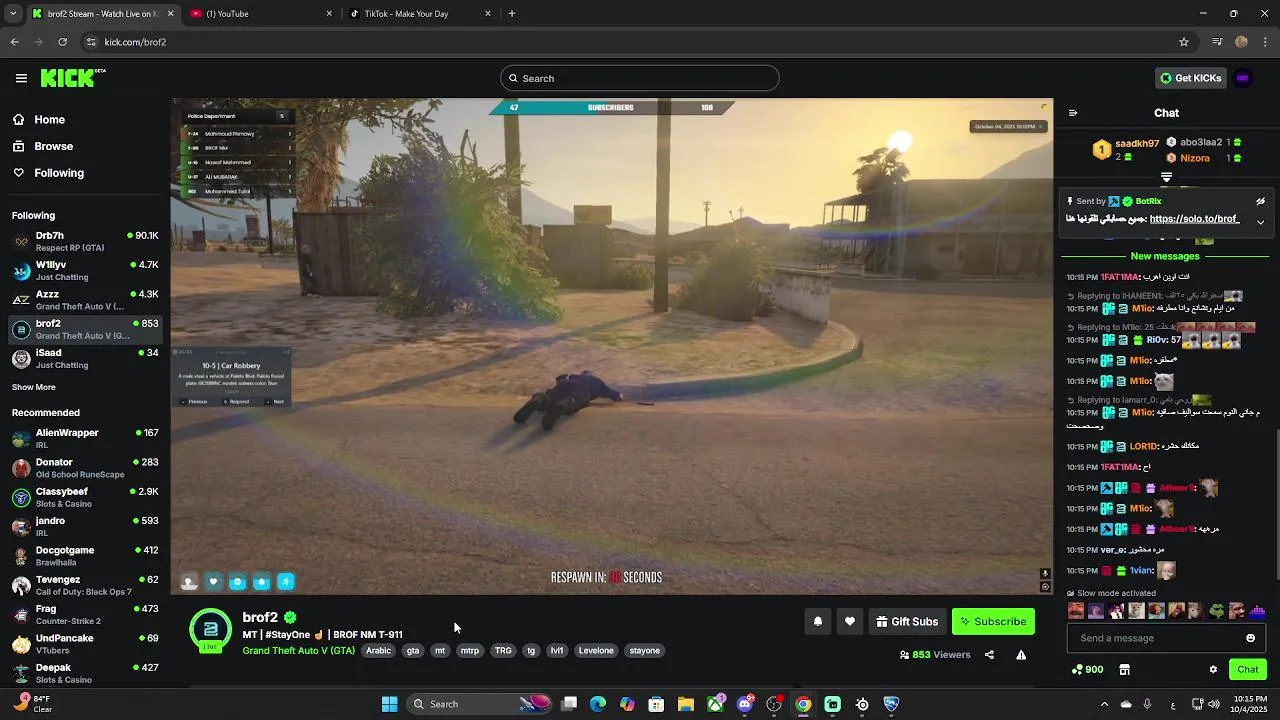
Task: Open Docgotgame recommended channel
Action: [85, 556]
